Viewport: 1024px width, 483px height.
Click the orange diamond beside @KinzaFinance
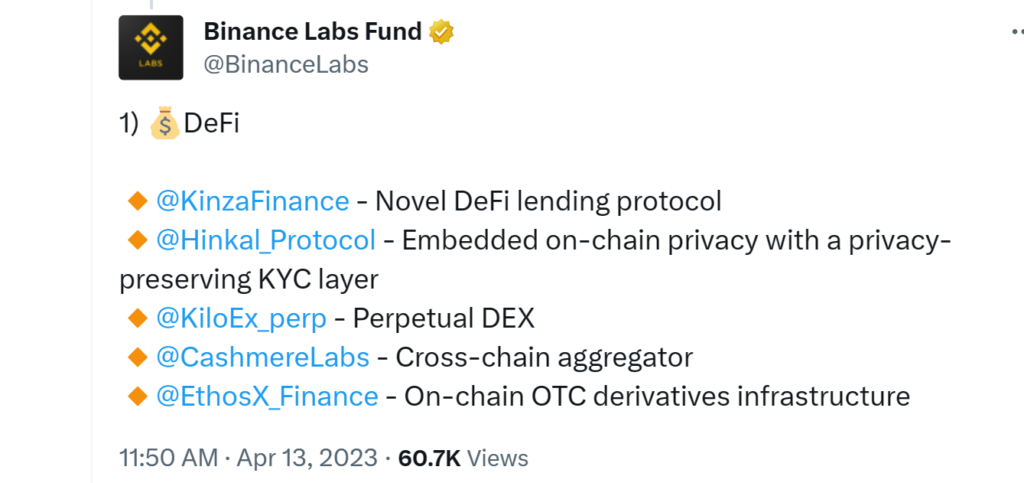(x=137, y=201)
